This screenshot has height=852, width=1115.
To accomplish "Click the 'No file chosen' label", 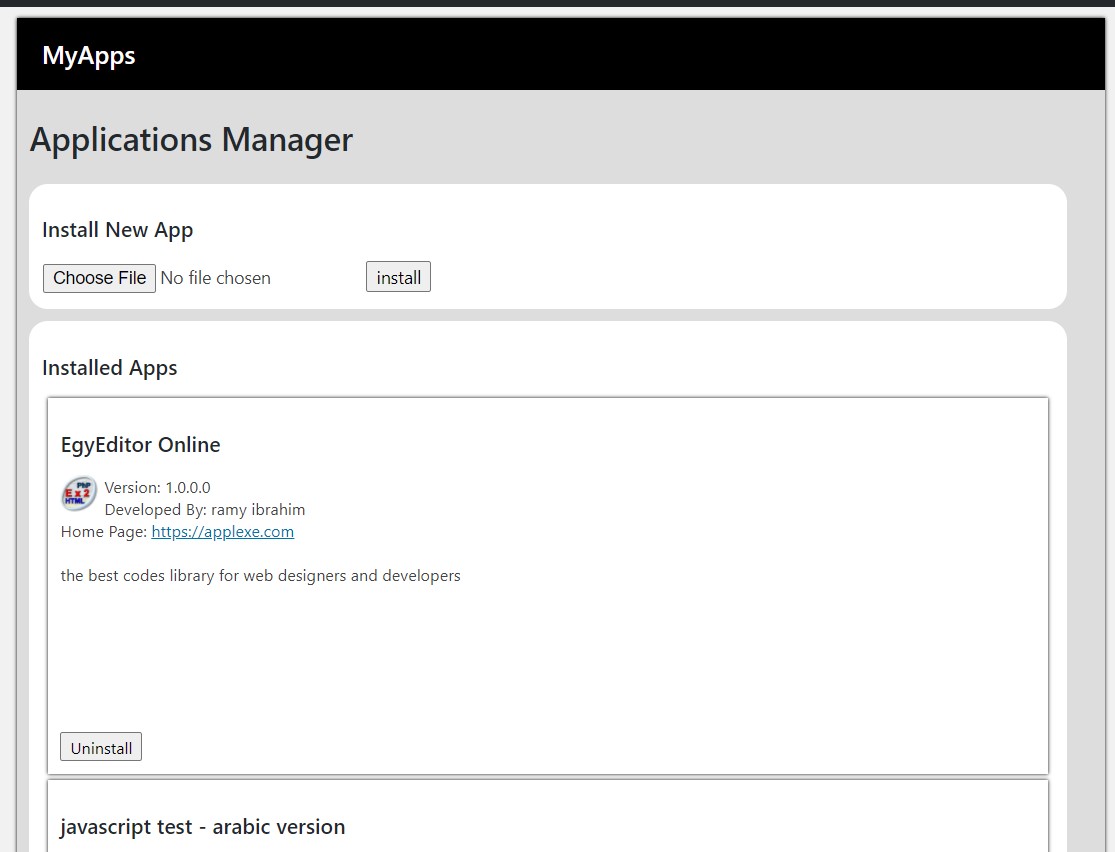I will [x=216, y=278].
